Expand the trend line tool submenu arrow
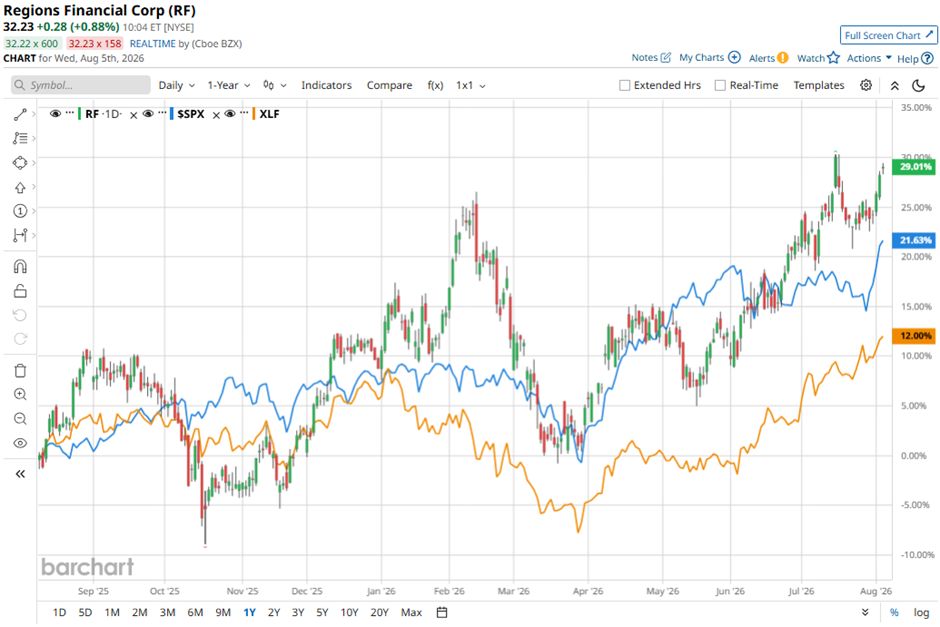The width and height of the screenshot is (940, 627). pyautogui.click(x=34, y=114)
